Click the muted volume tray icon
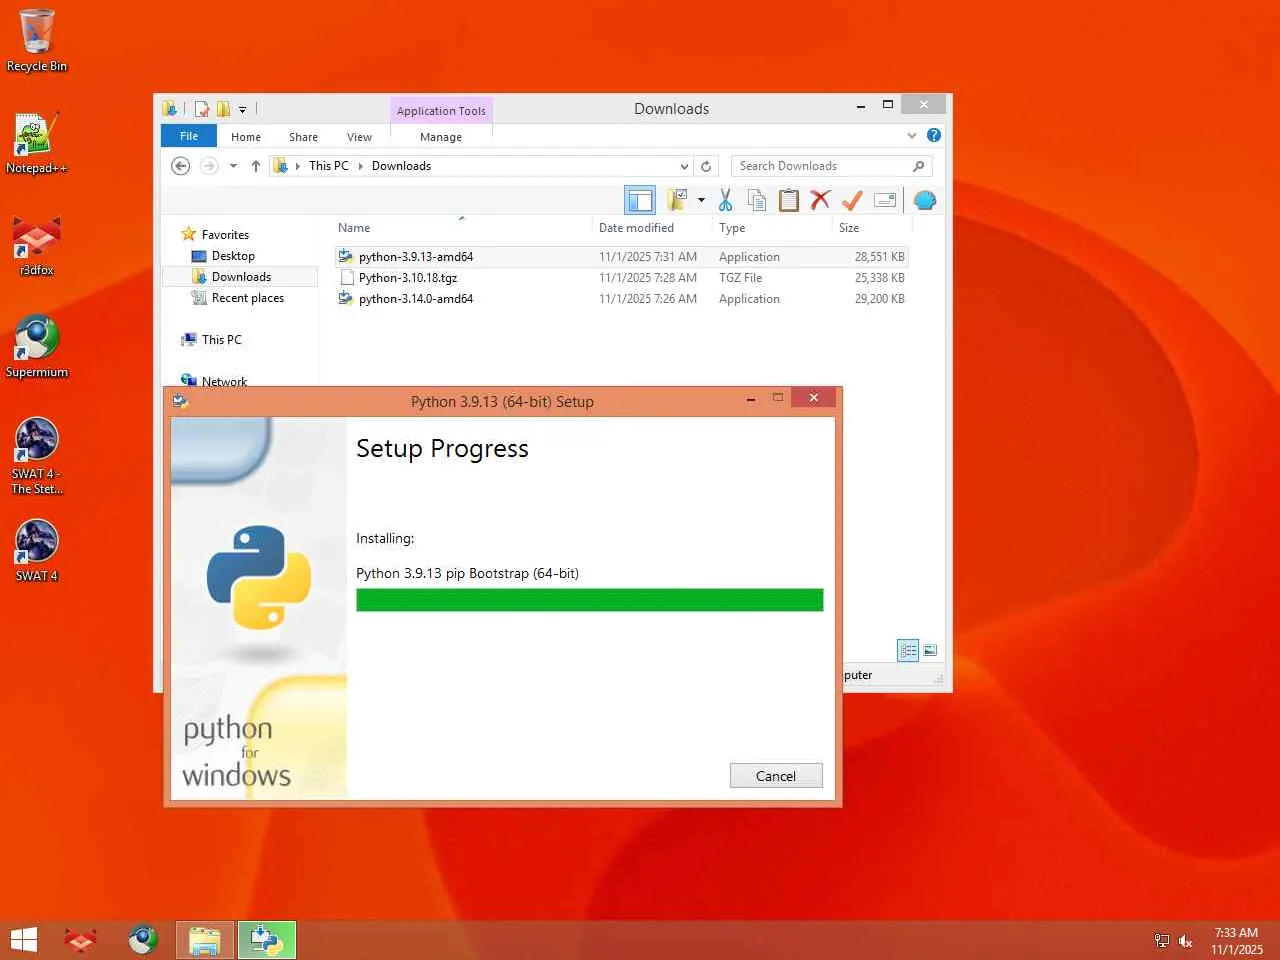This screenshot has width=1280, height=960. point(1186,941)
